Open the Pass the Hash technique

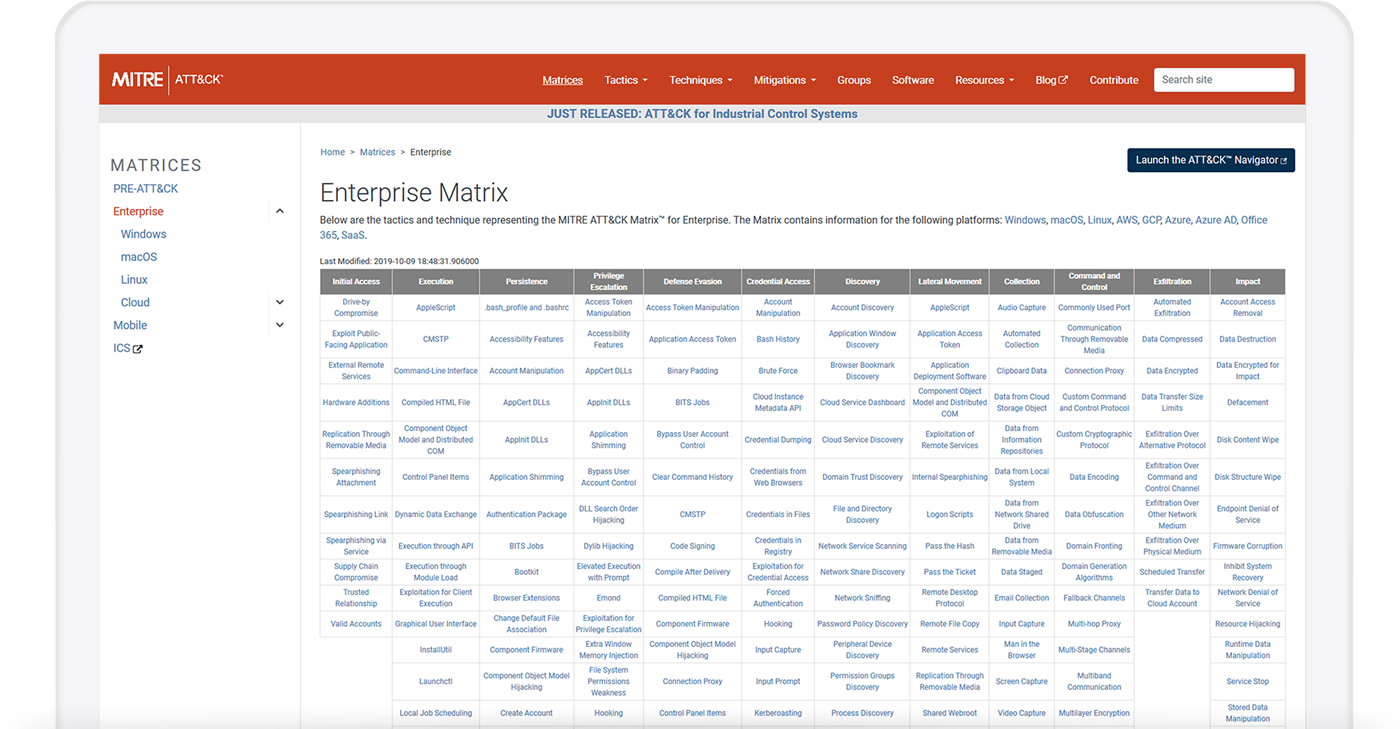coord(950,546)
